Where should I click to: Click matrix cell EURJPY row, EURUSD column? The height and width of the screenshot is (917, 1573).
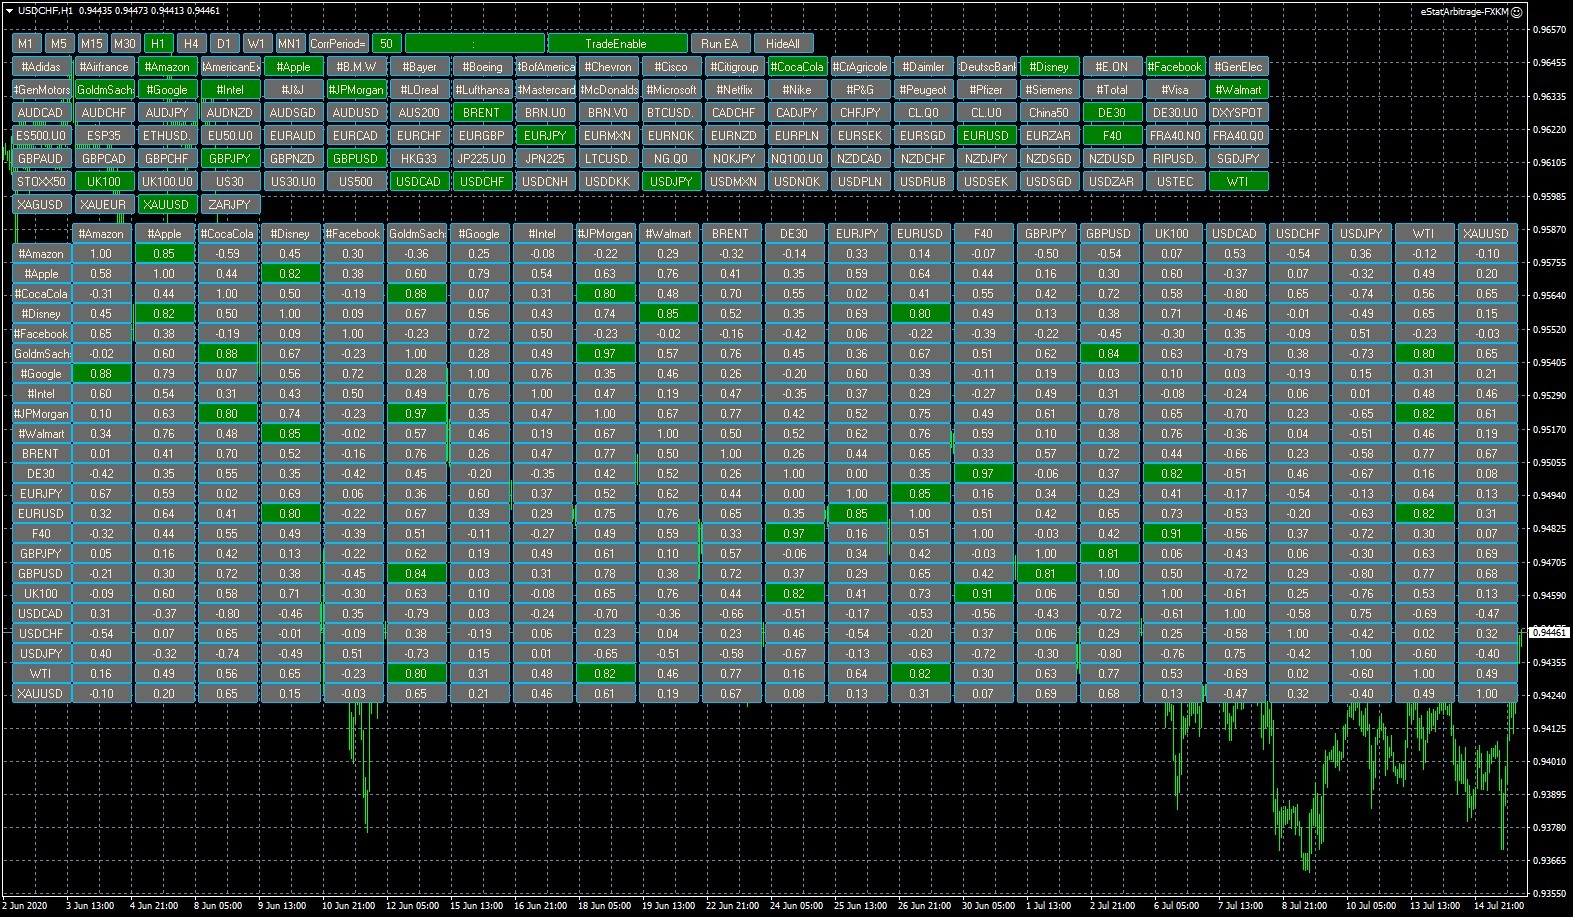[921, 494]
